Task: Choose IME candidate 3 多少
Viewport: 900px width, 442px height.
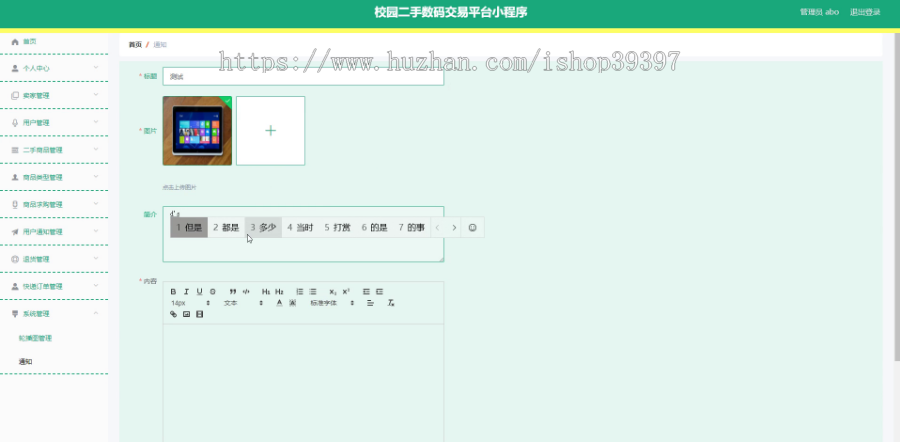Action: pos(263,227)
